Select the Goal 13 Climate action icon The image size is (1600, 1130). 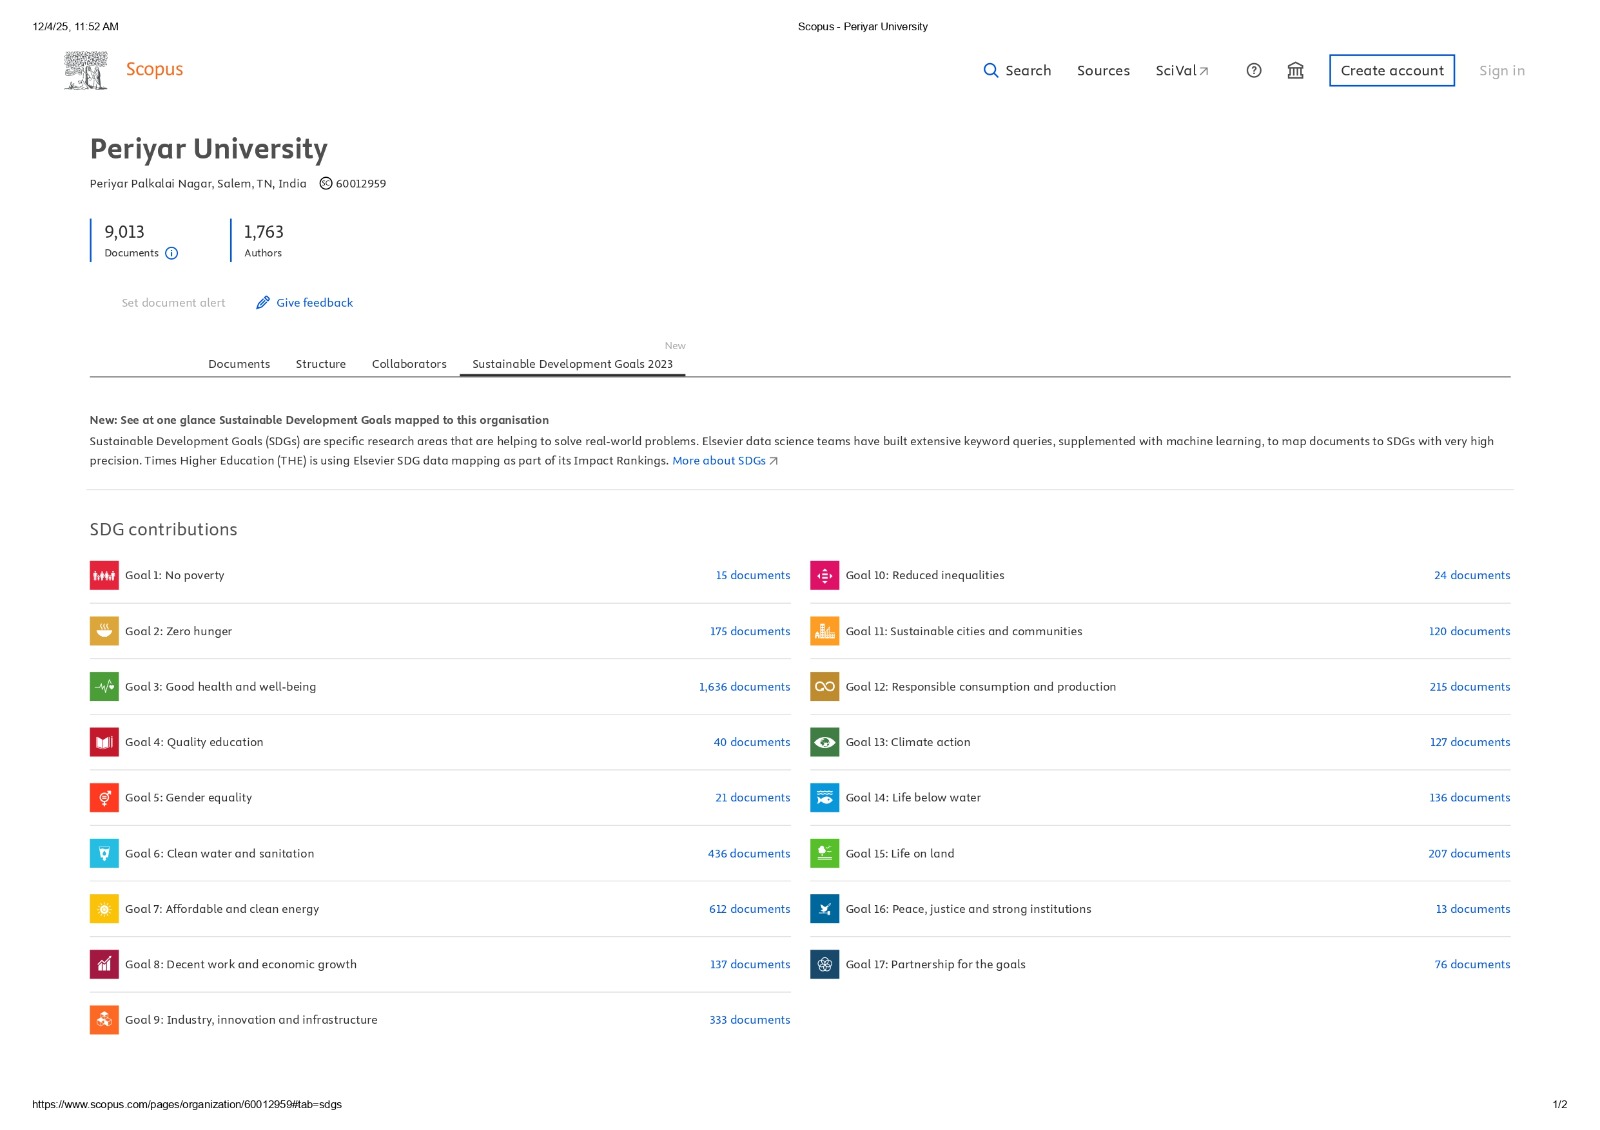click(x=824, y=743)
